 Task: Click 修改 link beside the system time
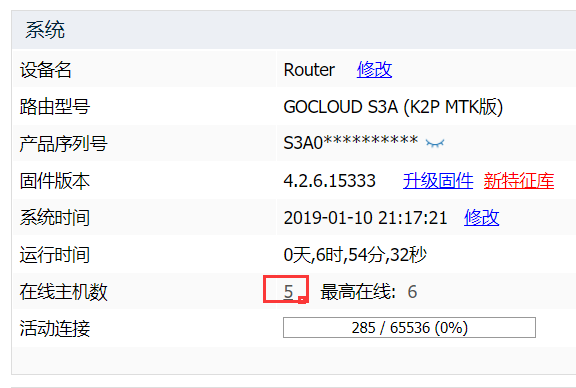(482, 218)
